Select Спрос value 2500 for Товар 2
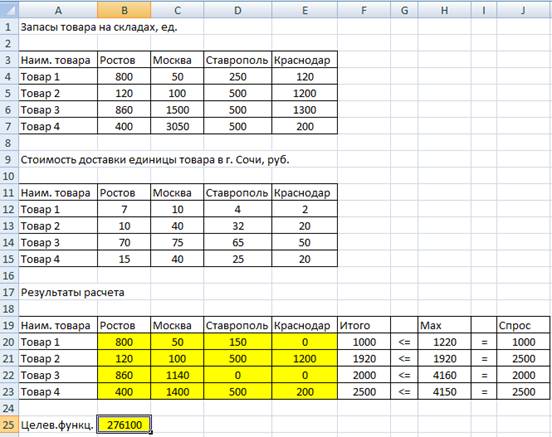 523,358
